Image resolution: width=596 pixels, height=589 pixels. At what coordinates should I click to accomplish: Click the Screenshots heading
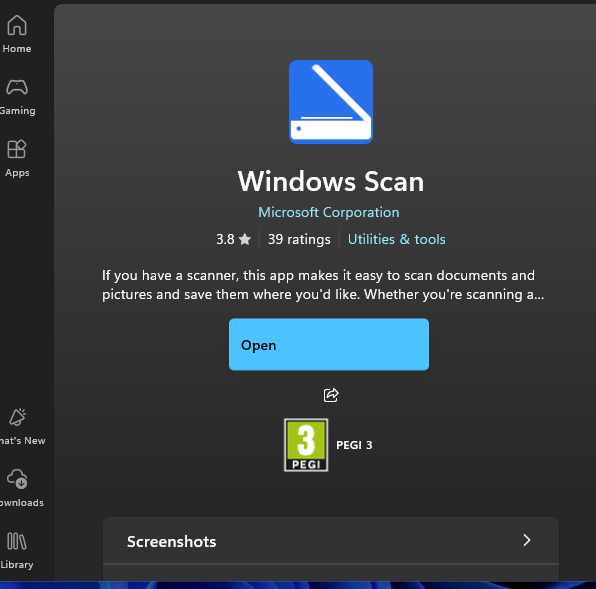point(171,542)
